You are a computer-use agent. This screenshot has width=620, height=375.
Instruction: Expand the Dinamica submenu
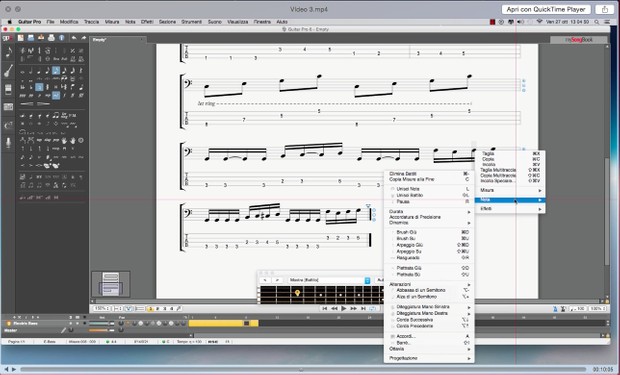[429, 223]
